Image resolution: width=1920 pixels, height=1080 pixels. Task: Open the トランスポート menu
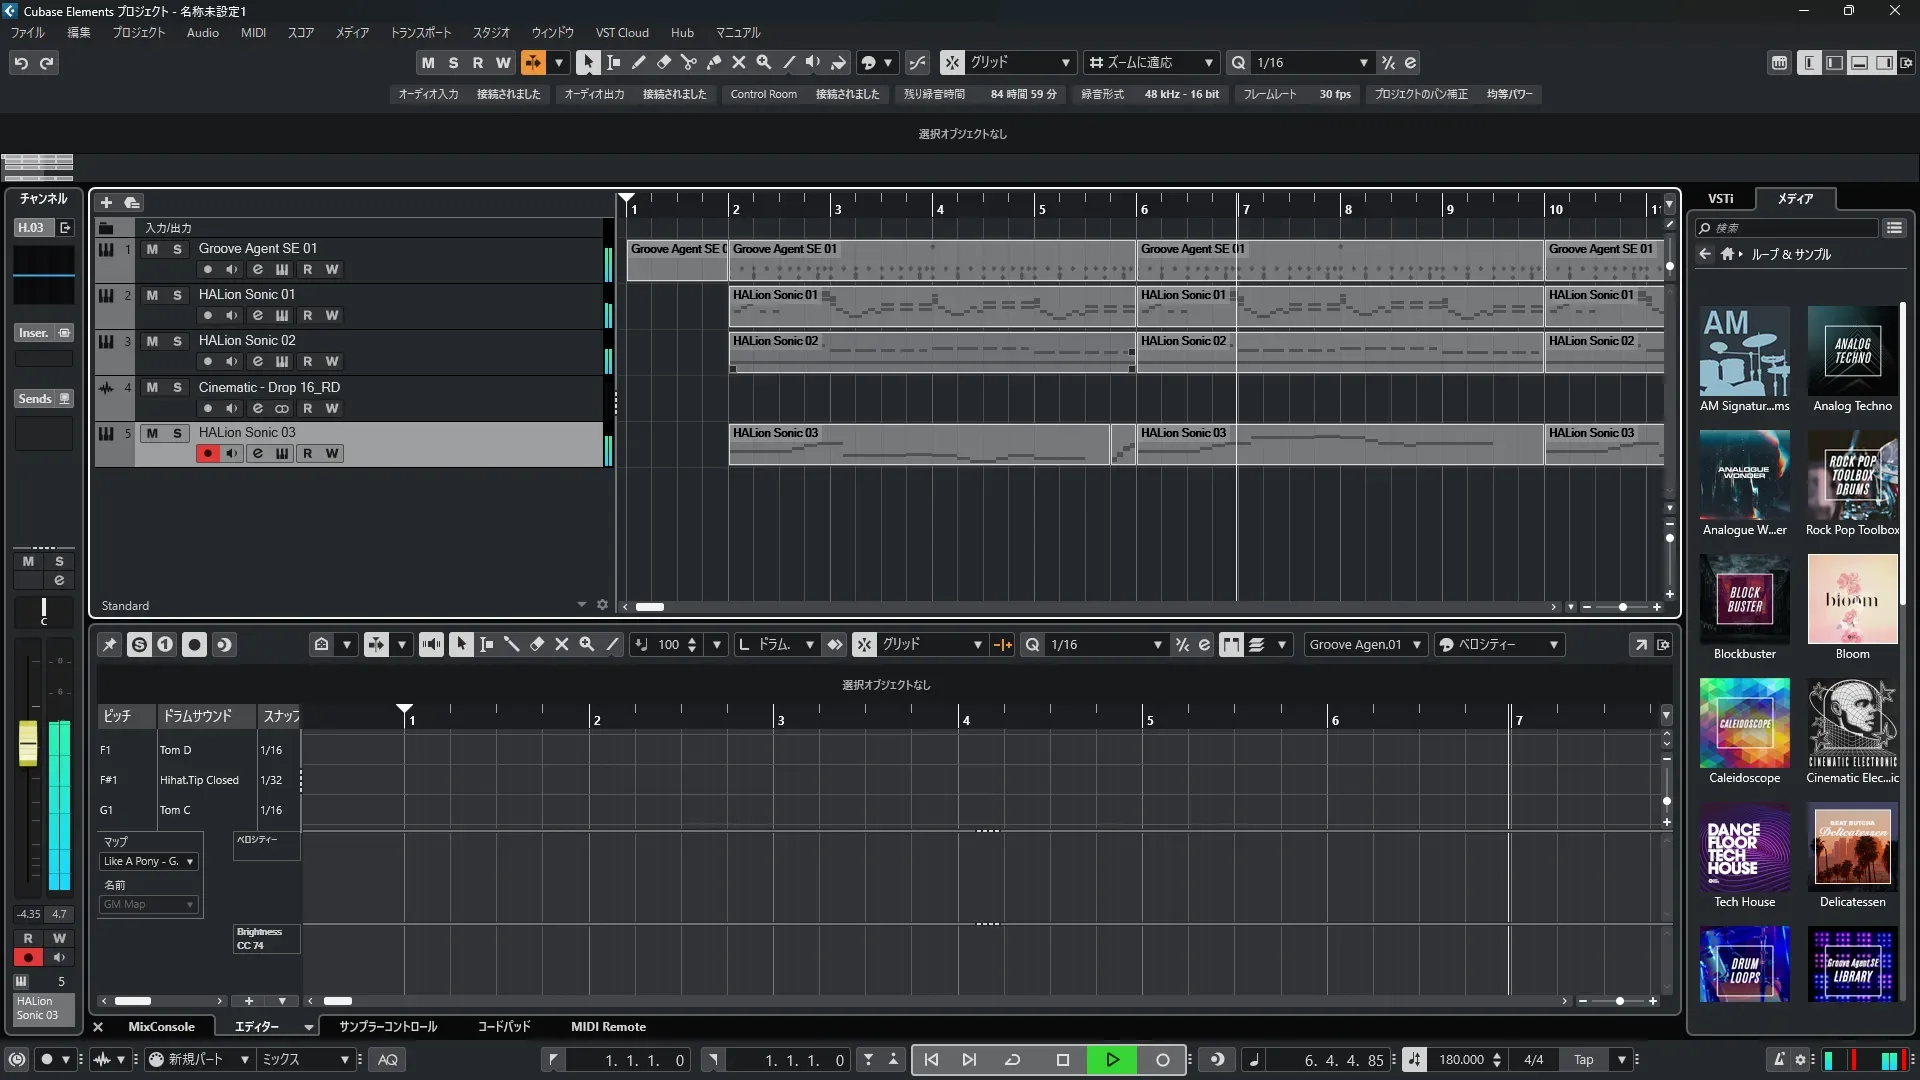click(x=420, y=33)
